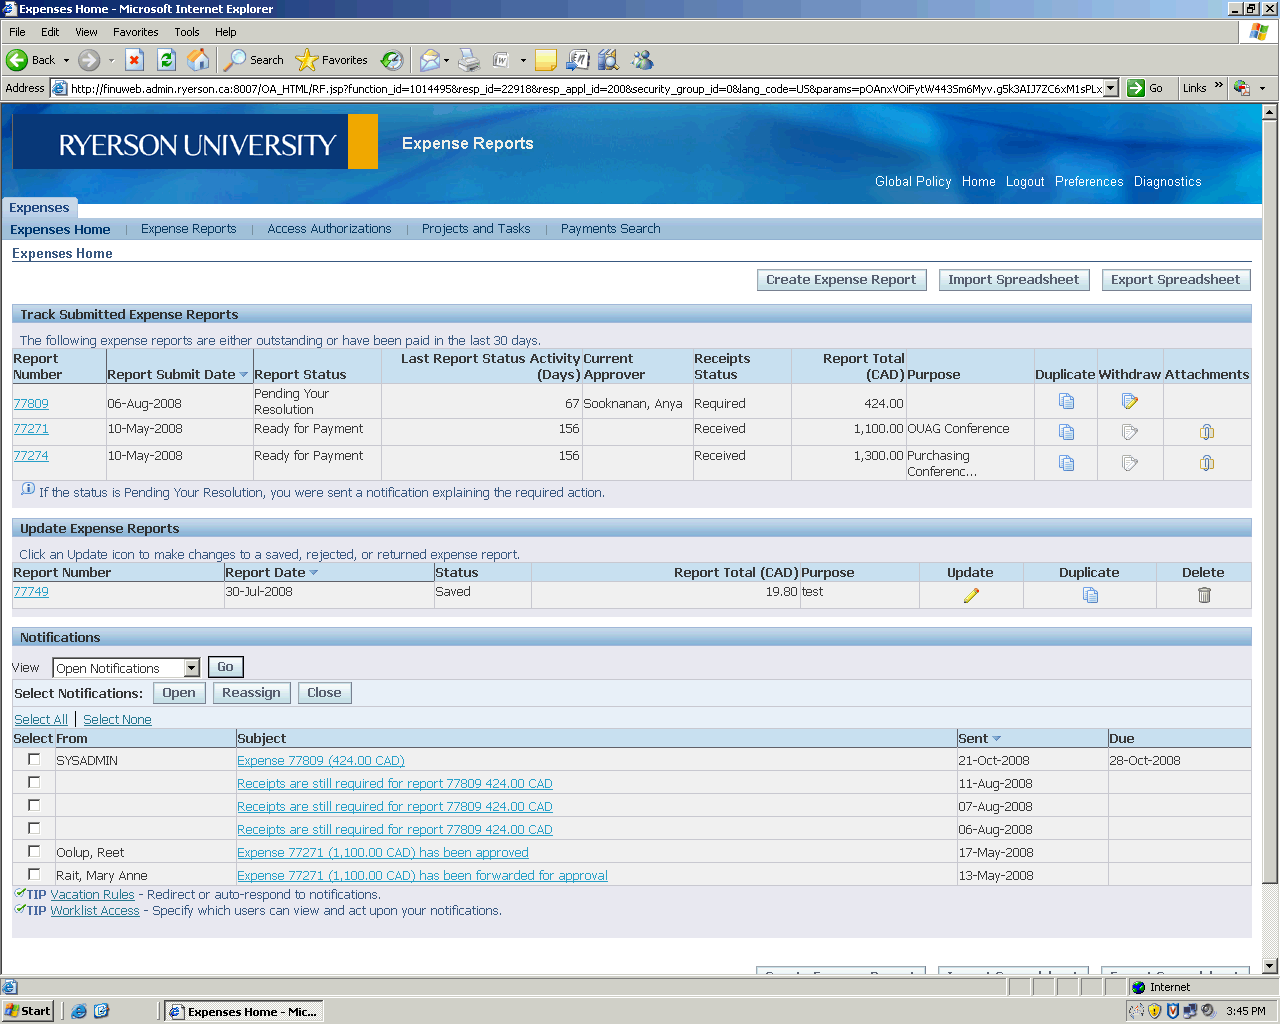Screen dimensions: 1280x1024
Task: Open the Favorites menu in menu bar
Action: pyautogui.click(x=135, y=32)
